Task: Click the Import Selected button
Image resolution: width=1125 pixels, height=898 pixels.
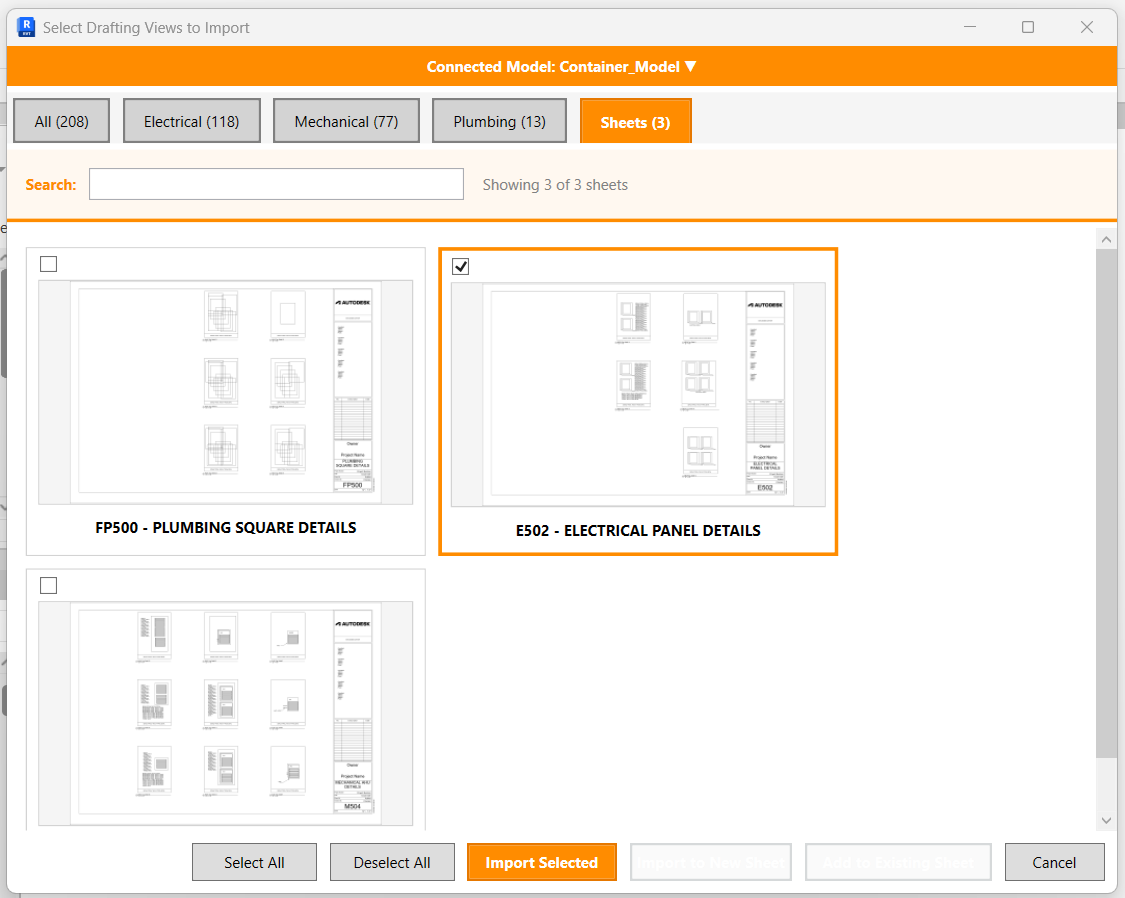Action: (x=541, y=862)
